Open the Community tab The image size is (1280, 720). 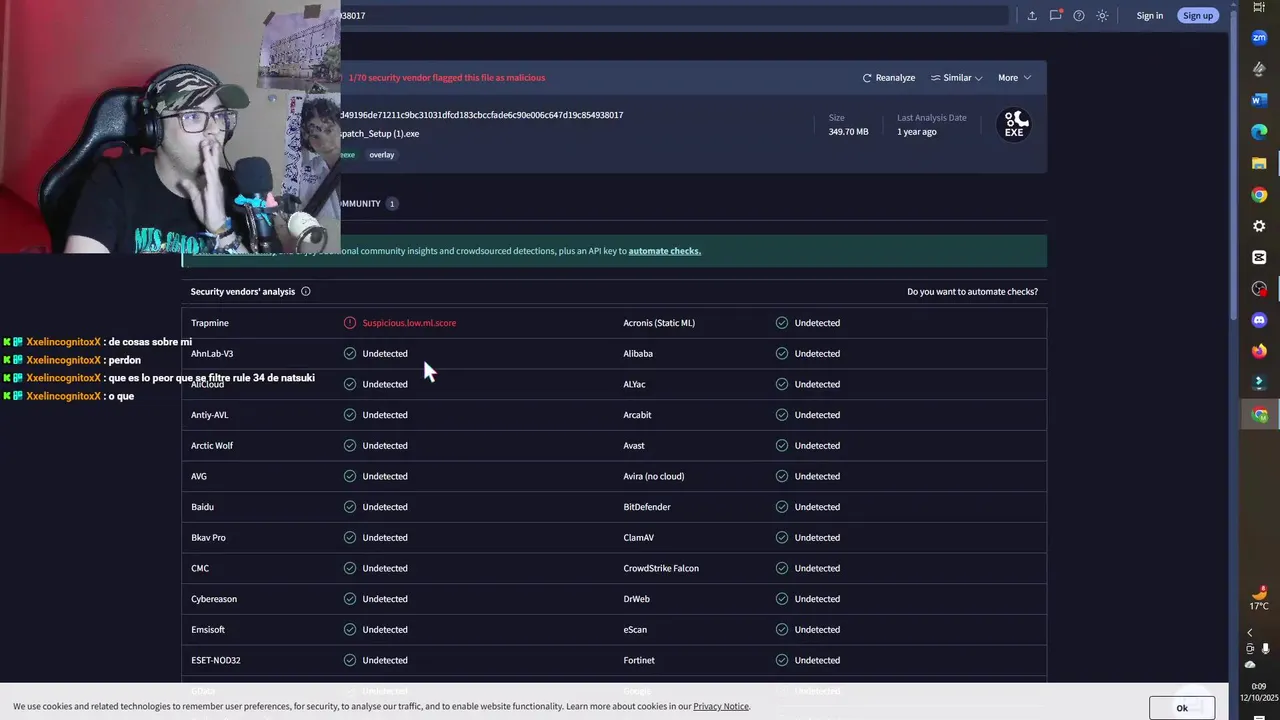click(x=367, y=204)
